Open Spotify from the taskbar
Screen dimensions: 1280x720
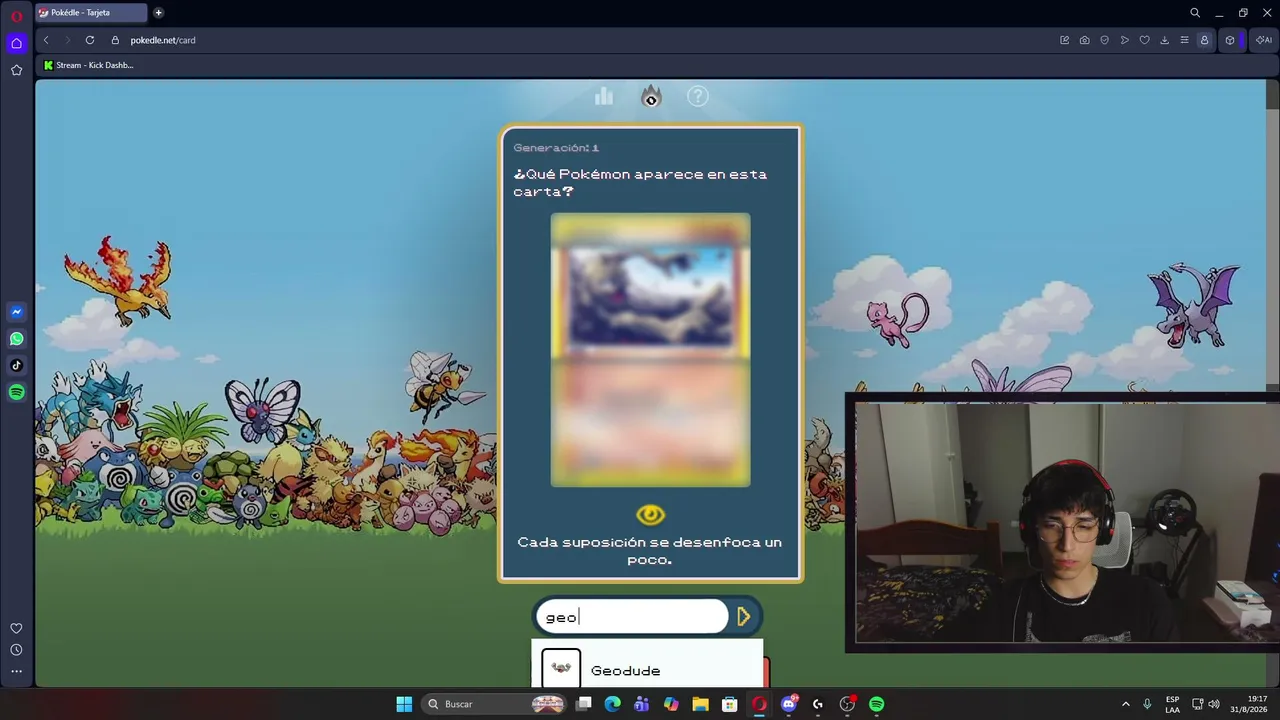click(x=877, y=704)
